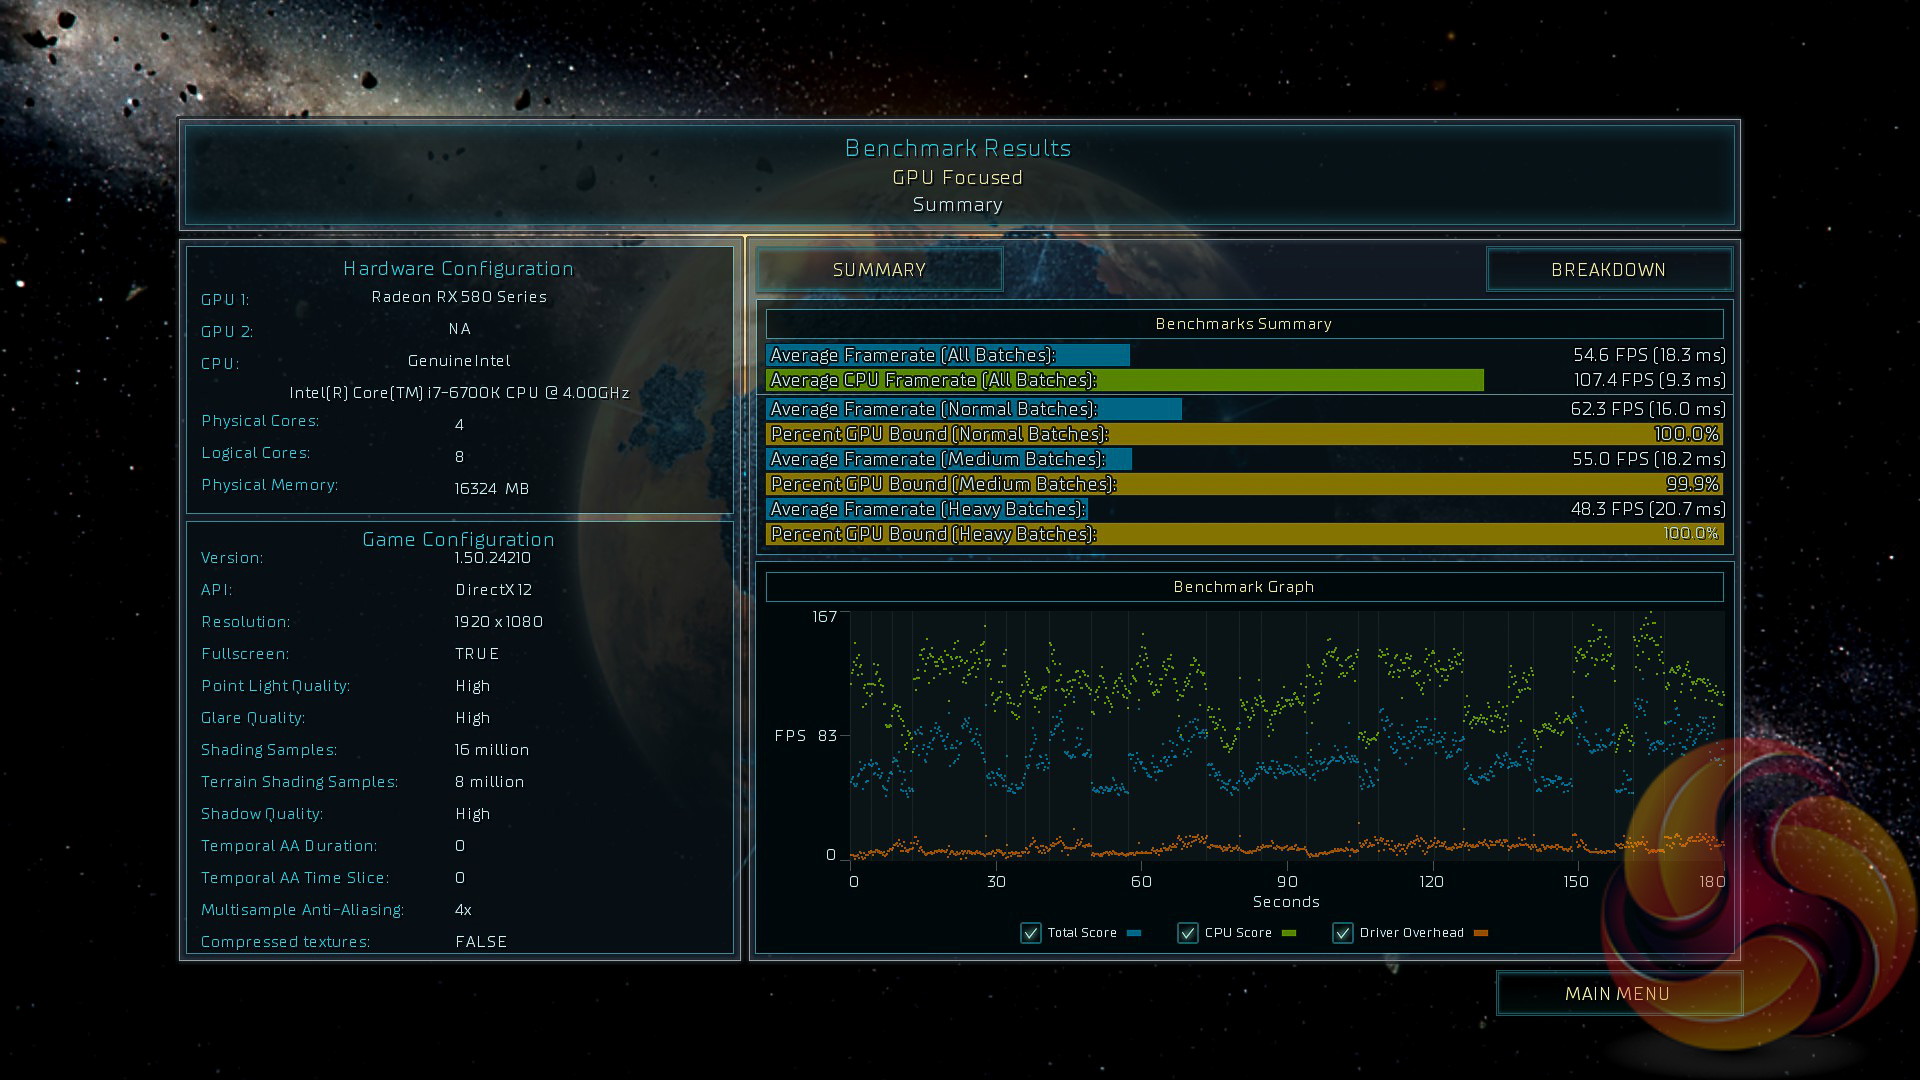1920x1080 pixels.
Task: Toggle the CPU Score checkbox
Action: 1188,933
